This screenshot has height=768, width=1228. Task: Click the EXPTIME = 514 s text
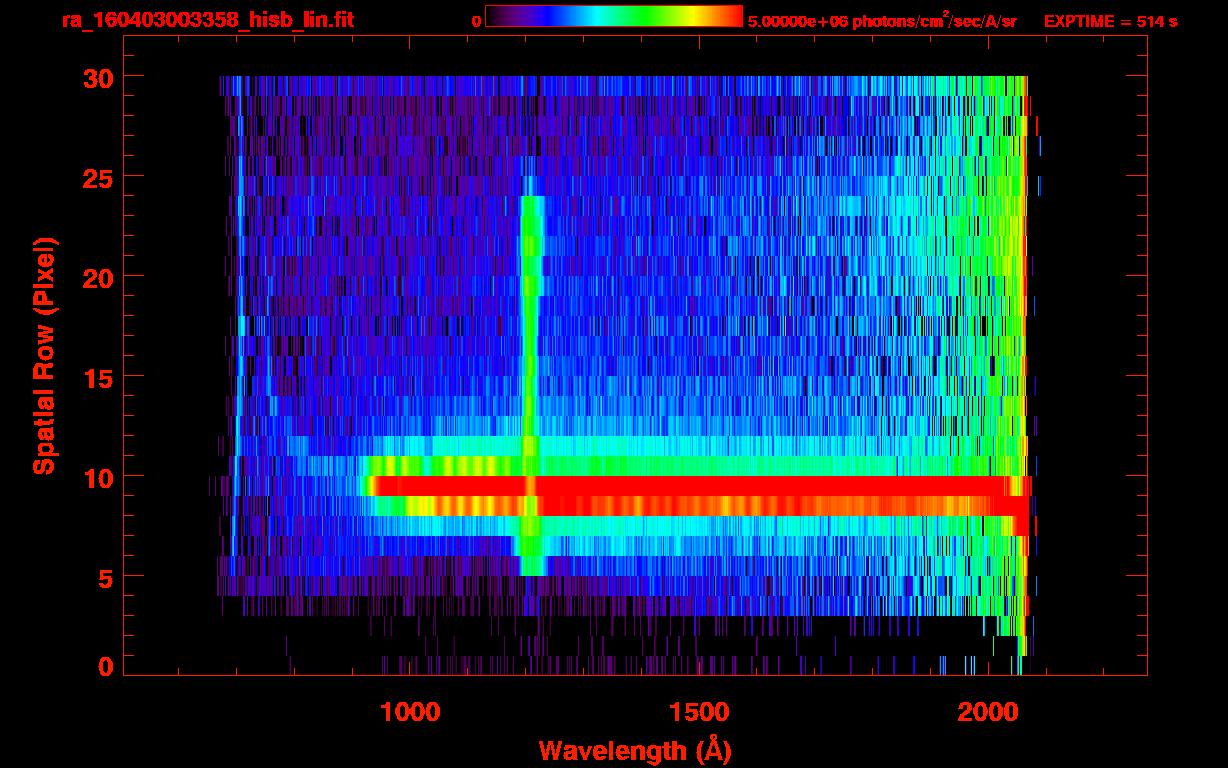point(1110,21)
